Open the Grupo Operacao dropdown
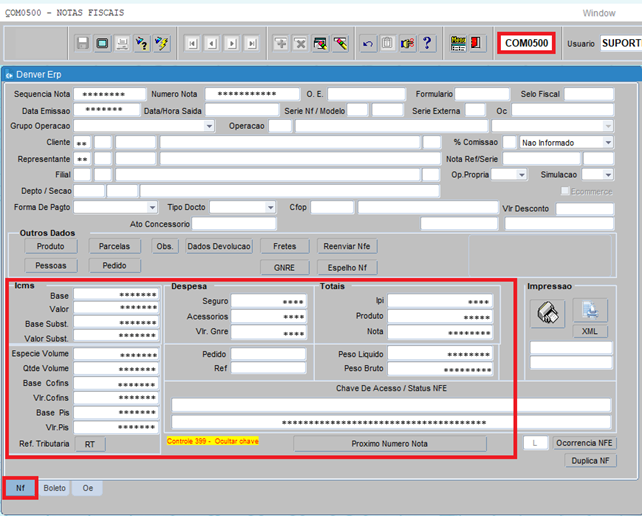The image size is (642, 516). (x=209, y=126)
